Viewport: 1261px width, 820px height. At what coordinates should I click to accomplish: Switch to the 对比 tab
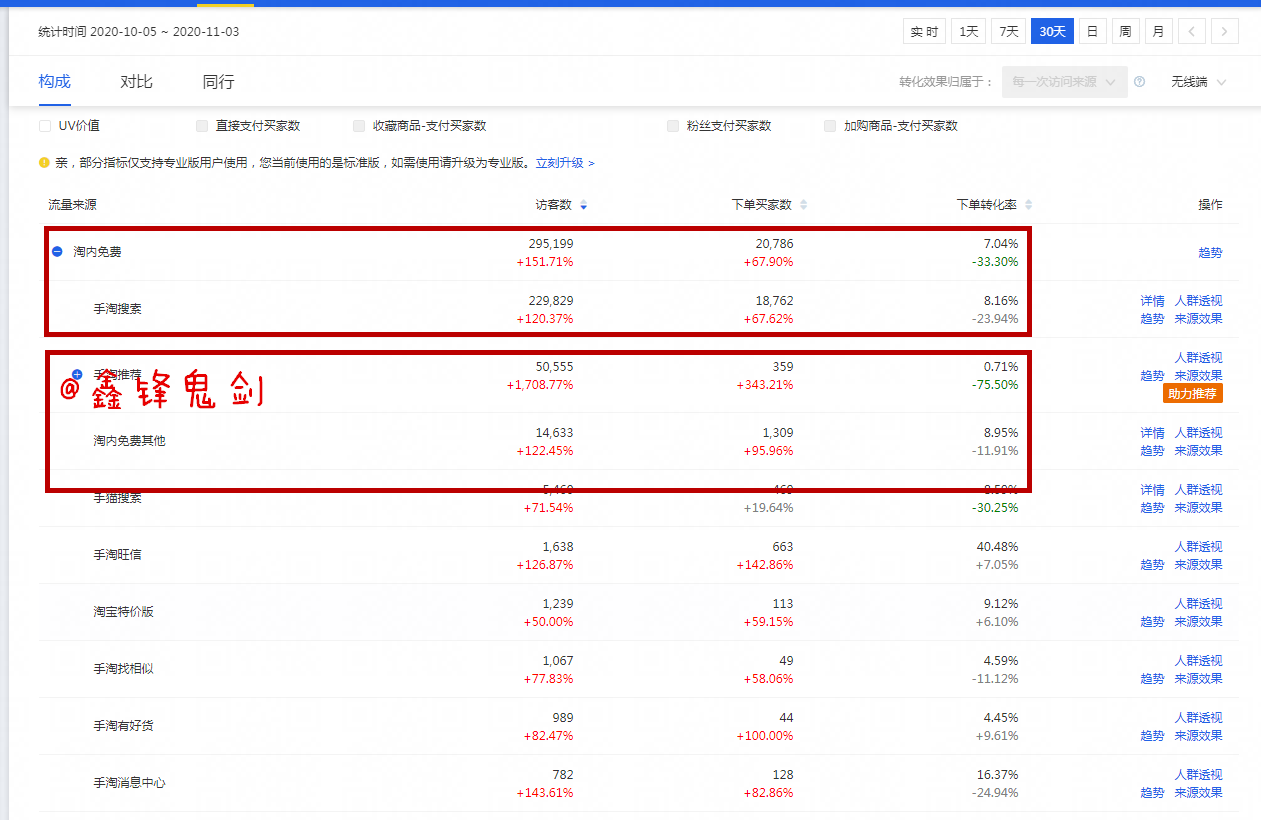136,82
